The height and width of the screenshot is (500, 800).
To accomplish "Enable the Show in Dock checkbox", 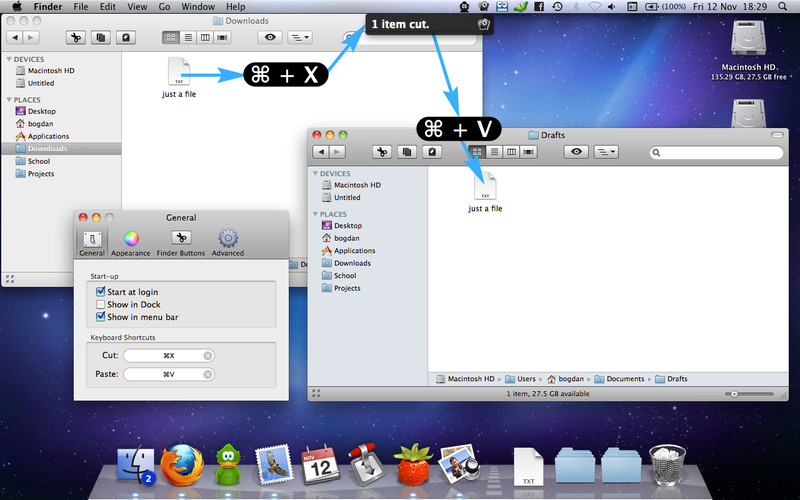I will pos(101,304).
